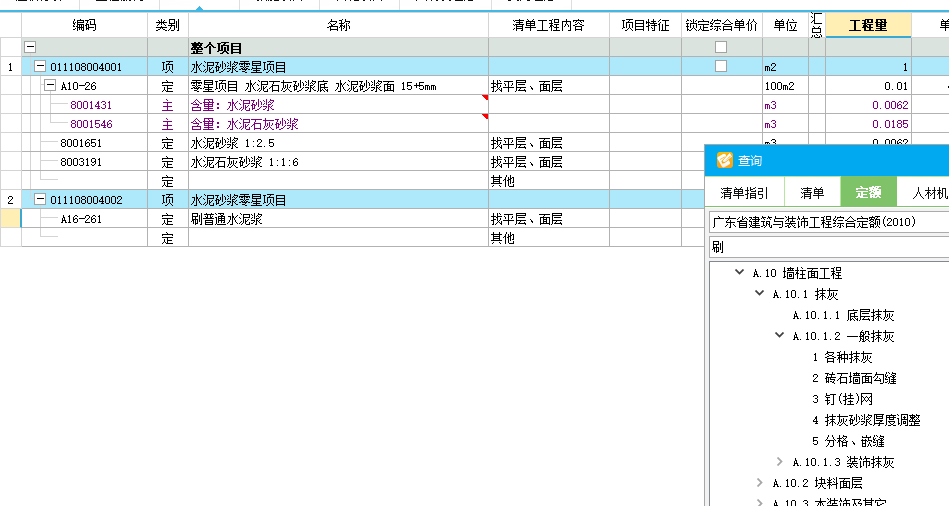The width and height of the screenshot is (949, 506).
Task: Select 5 分格、嵌缝 tree item
Action: (848, 441)
